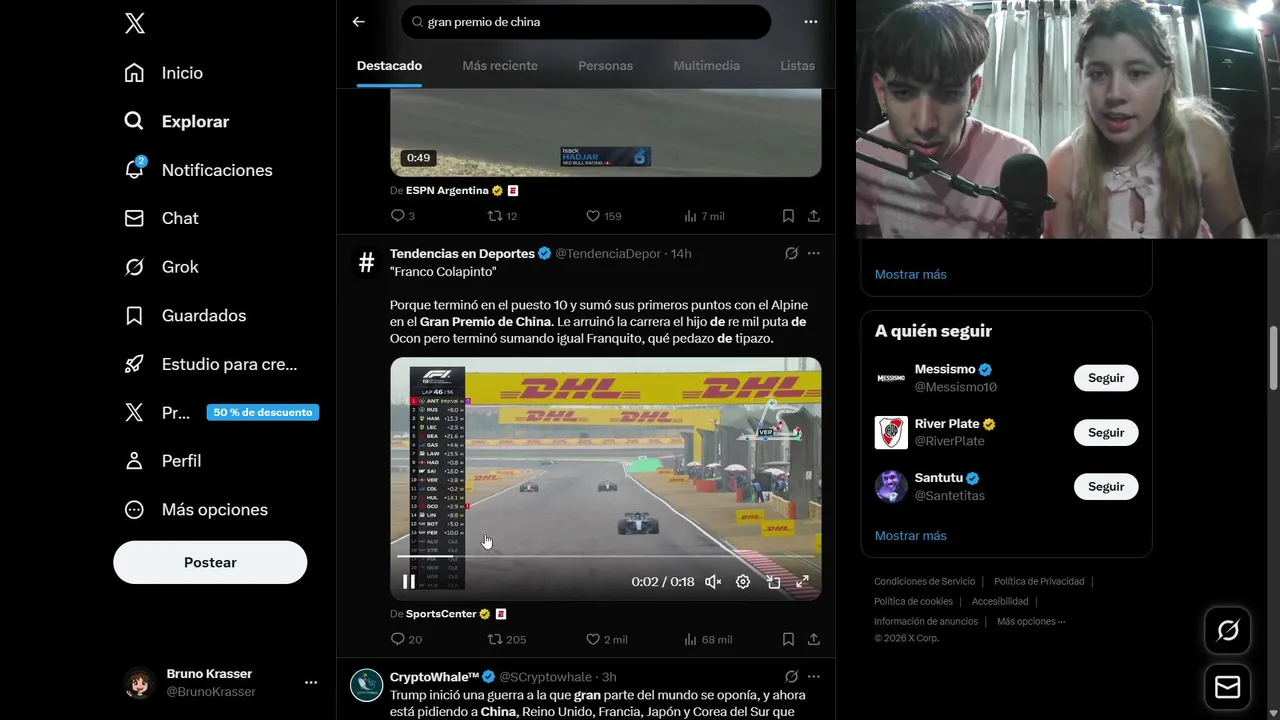Click the Postear button

210,562
